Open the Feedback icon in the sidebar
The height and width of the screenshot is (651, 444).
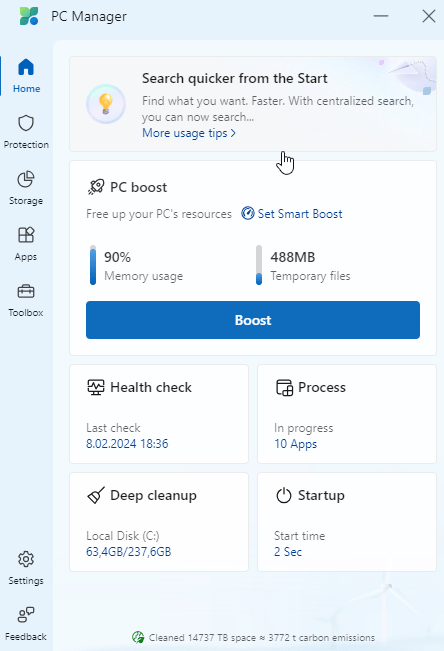26,615
